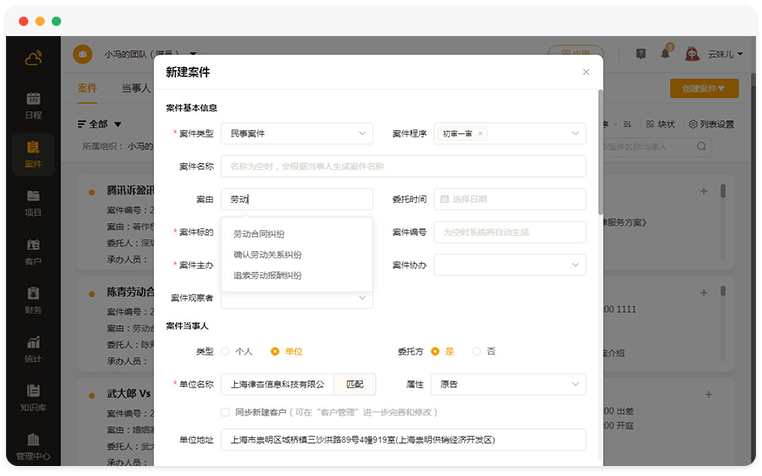The image size is (762, 476).
Task: Click the background case search box
Action: pos(657,147)
